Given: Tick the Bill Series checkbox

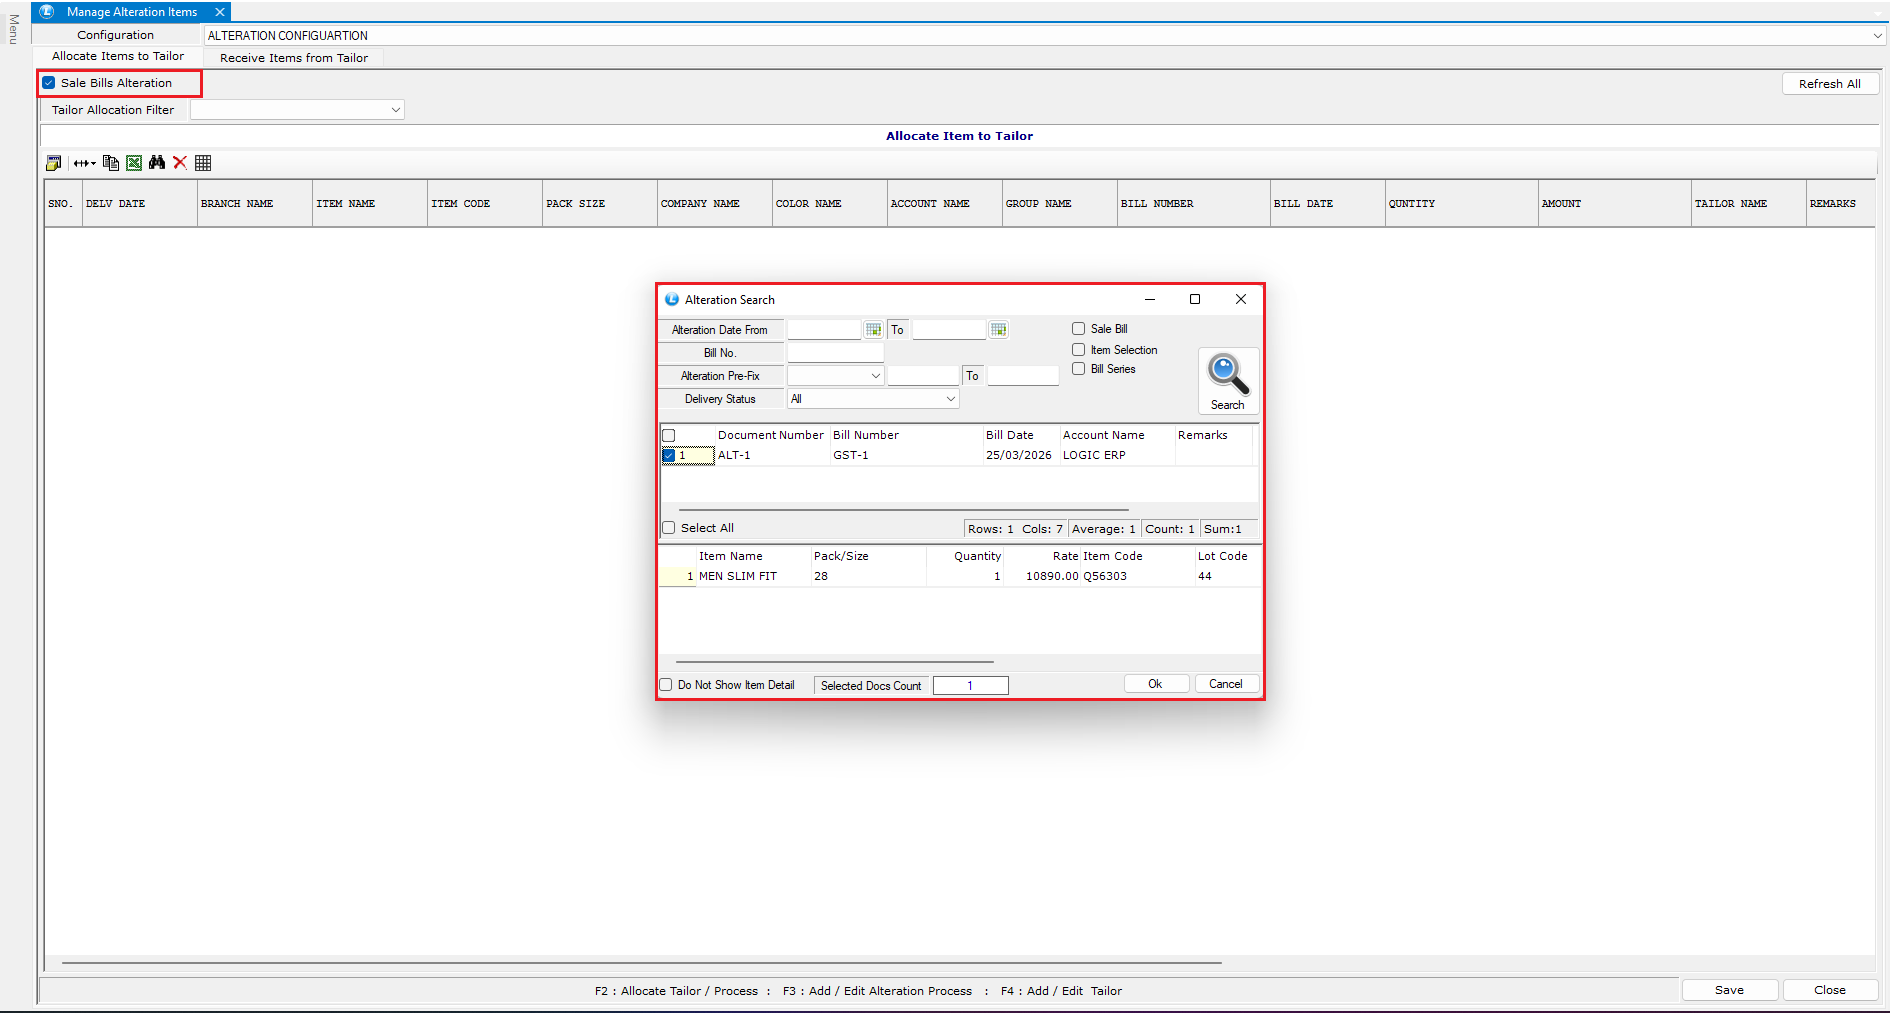Looking at the screenshot, I should [x=1079, y=369].
